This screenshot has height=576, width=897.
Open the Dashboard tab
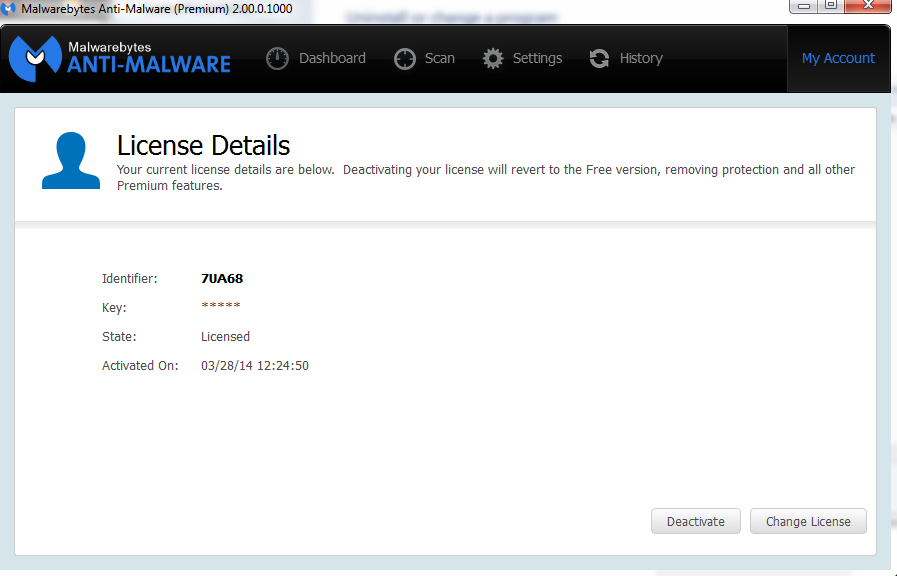316,58
